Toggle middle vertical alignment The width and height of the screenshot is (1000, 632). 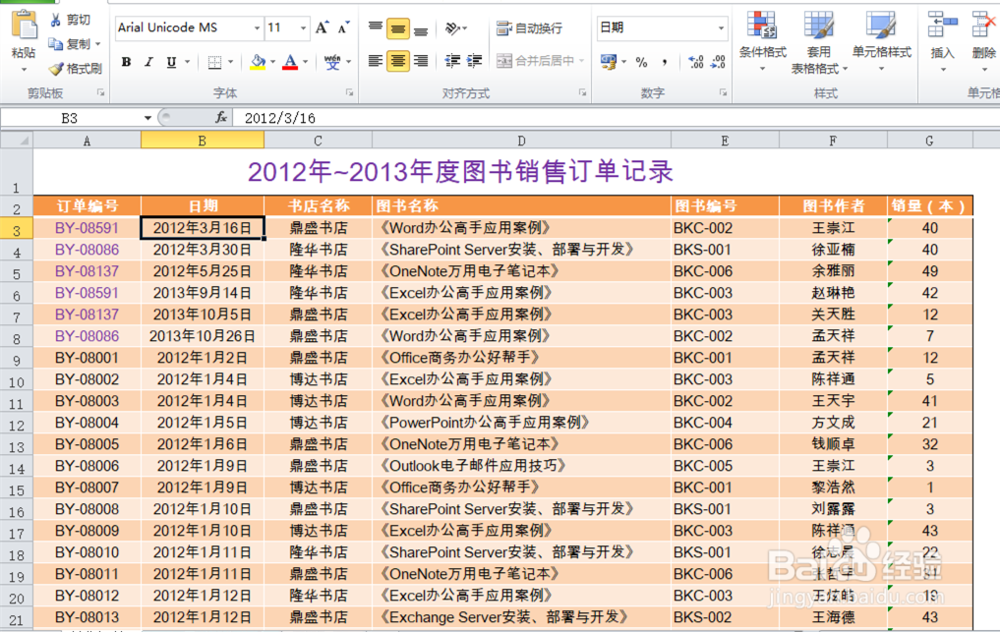pyautogui.click(x=398, y=27)
